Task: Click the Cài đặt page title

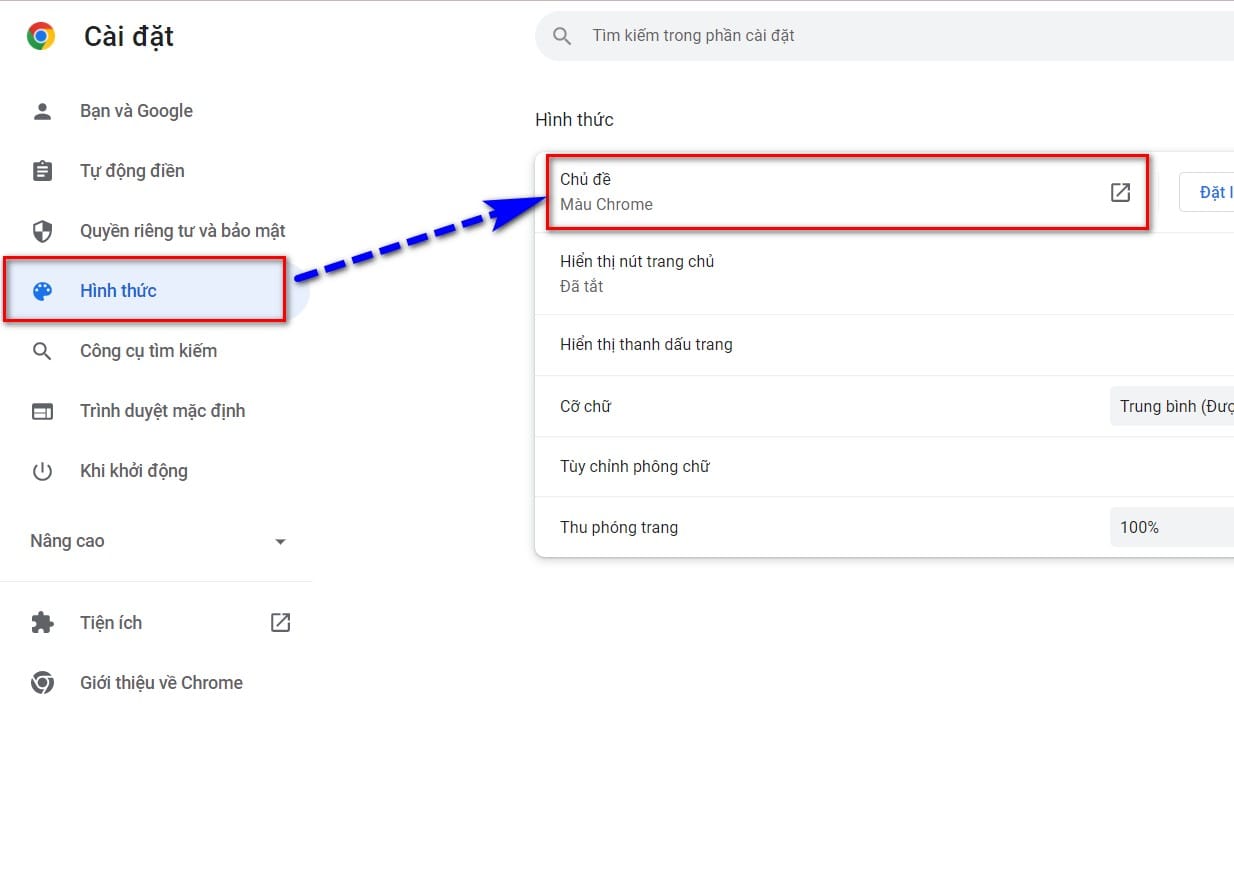Action: click(x=129, y=36)
